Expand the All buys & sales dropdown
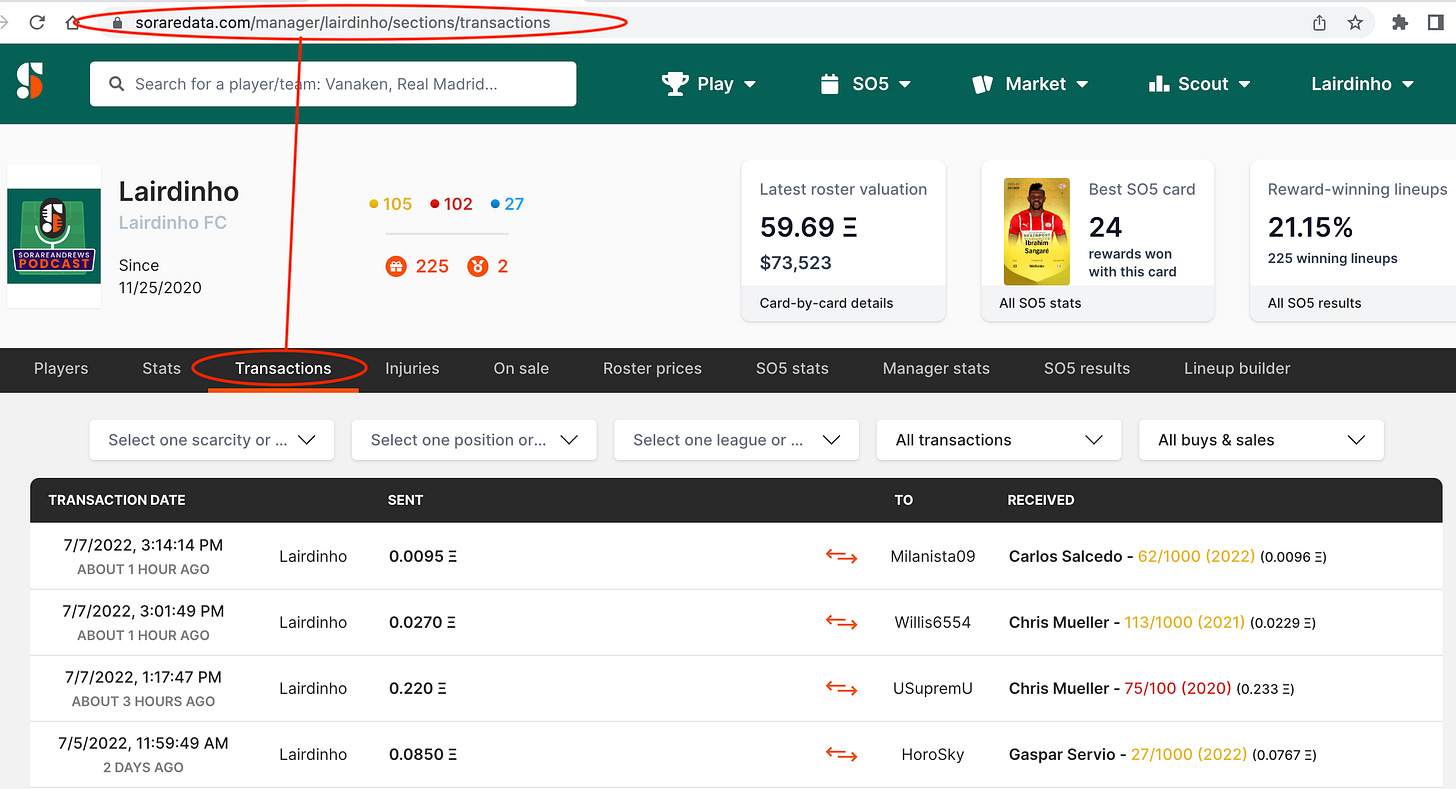Screen dimensions: 1456x789 [x=1261, y=440]
